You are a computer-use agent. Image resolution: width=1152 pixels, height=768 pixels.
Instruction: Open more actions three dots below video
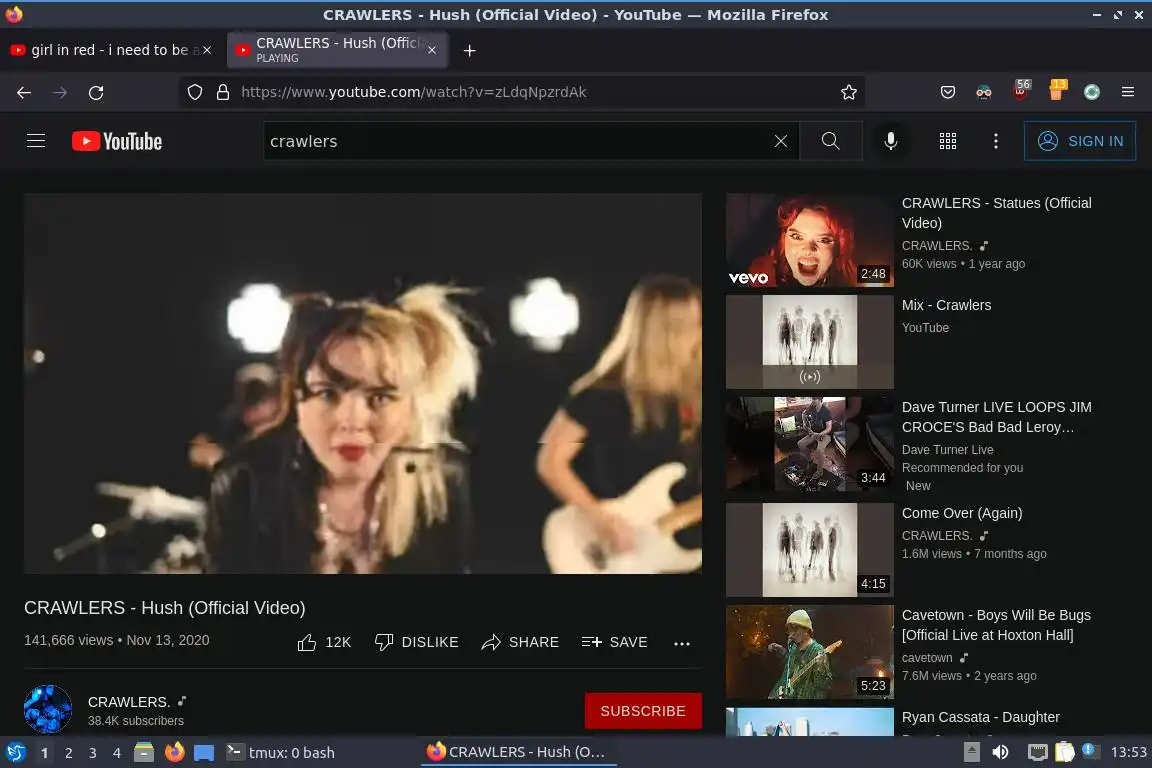tap(682, 643)
